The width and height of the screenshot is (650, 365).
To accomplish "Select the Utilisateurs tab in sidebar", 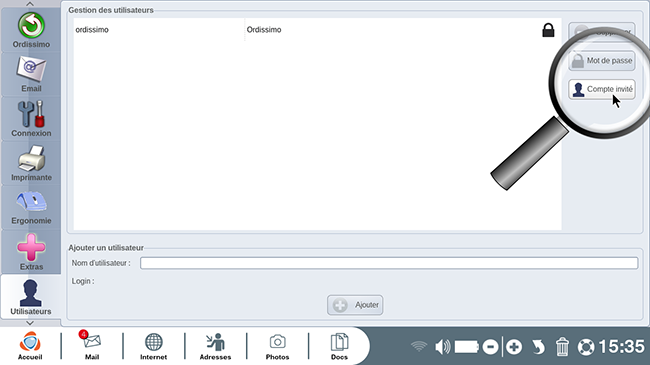I will tap(31, 297).
